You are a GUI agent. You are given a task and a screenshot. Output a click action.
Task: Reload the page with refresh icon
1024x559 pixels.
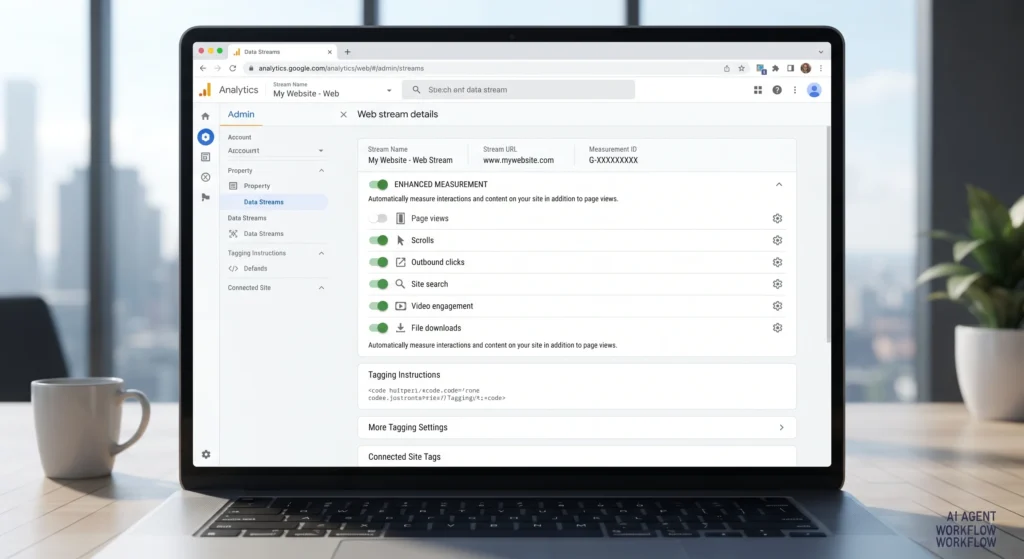pyautogui.click(x=232, y=68)
